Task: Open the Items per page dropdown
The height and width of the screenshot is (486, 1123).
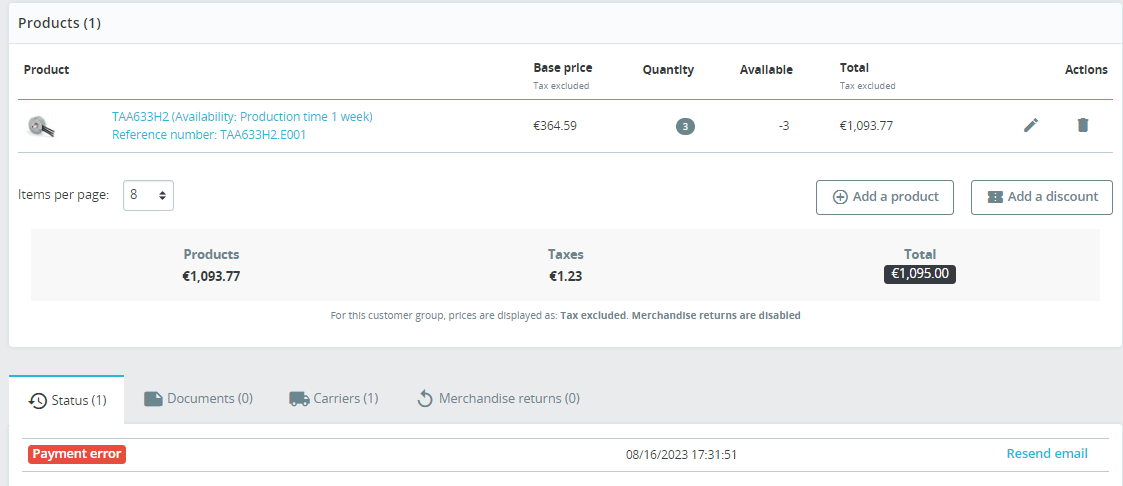Action: pyautogui.click(x=148, y=195)
